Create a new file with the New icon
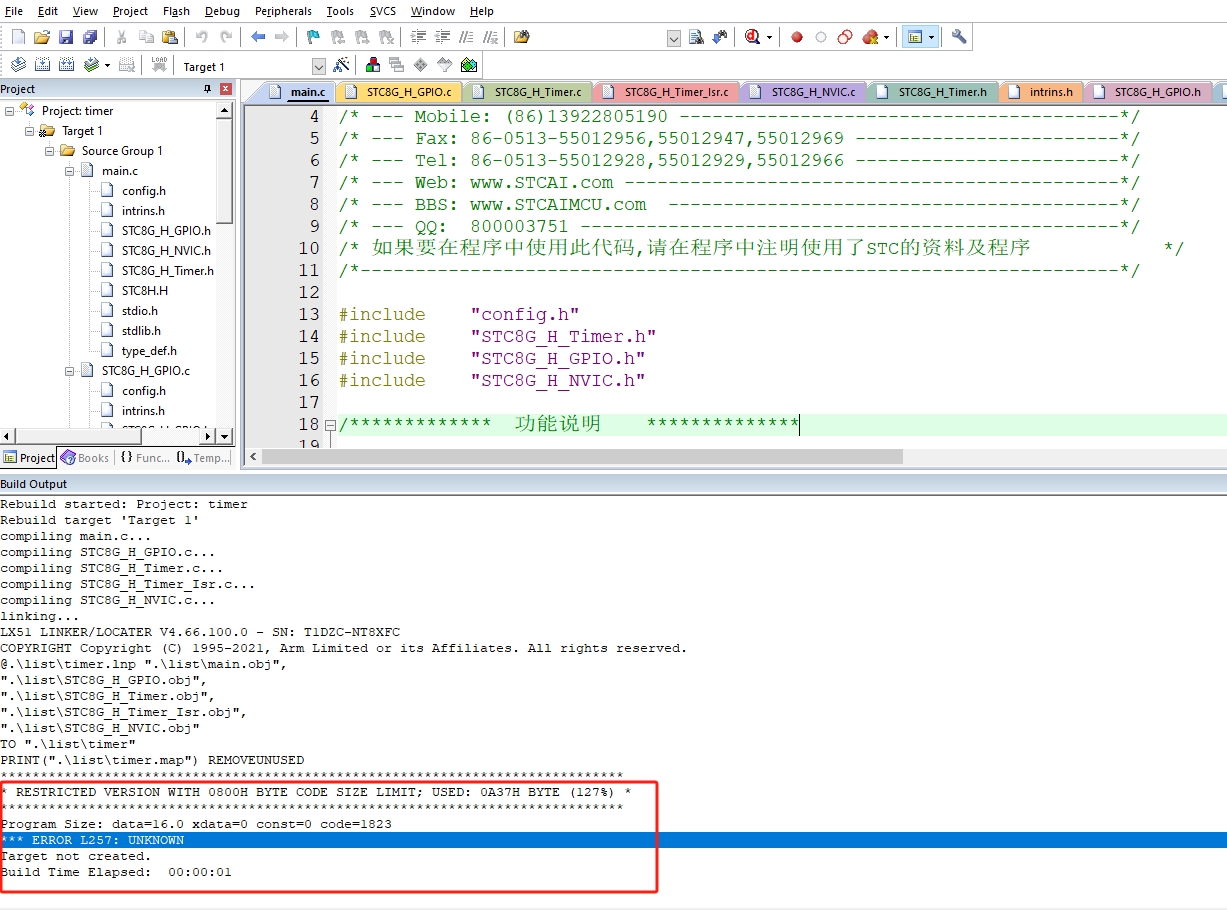1227x910 pixels. pos(18,37)
